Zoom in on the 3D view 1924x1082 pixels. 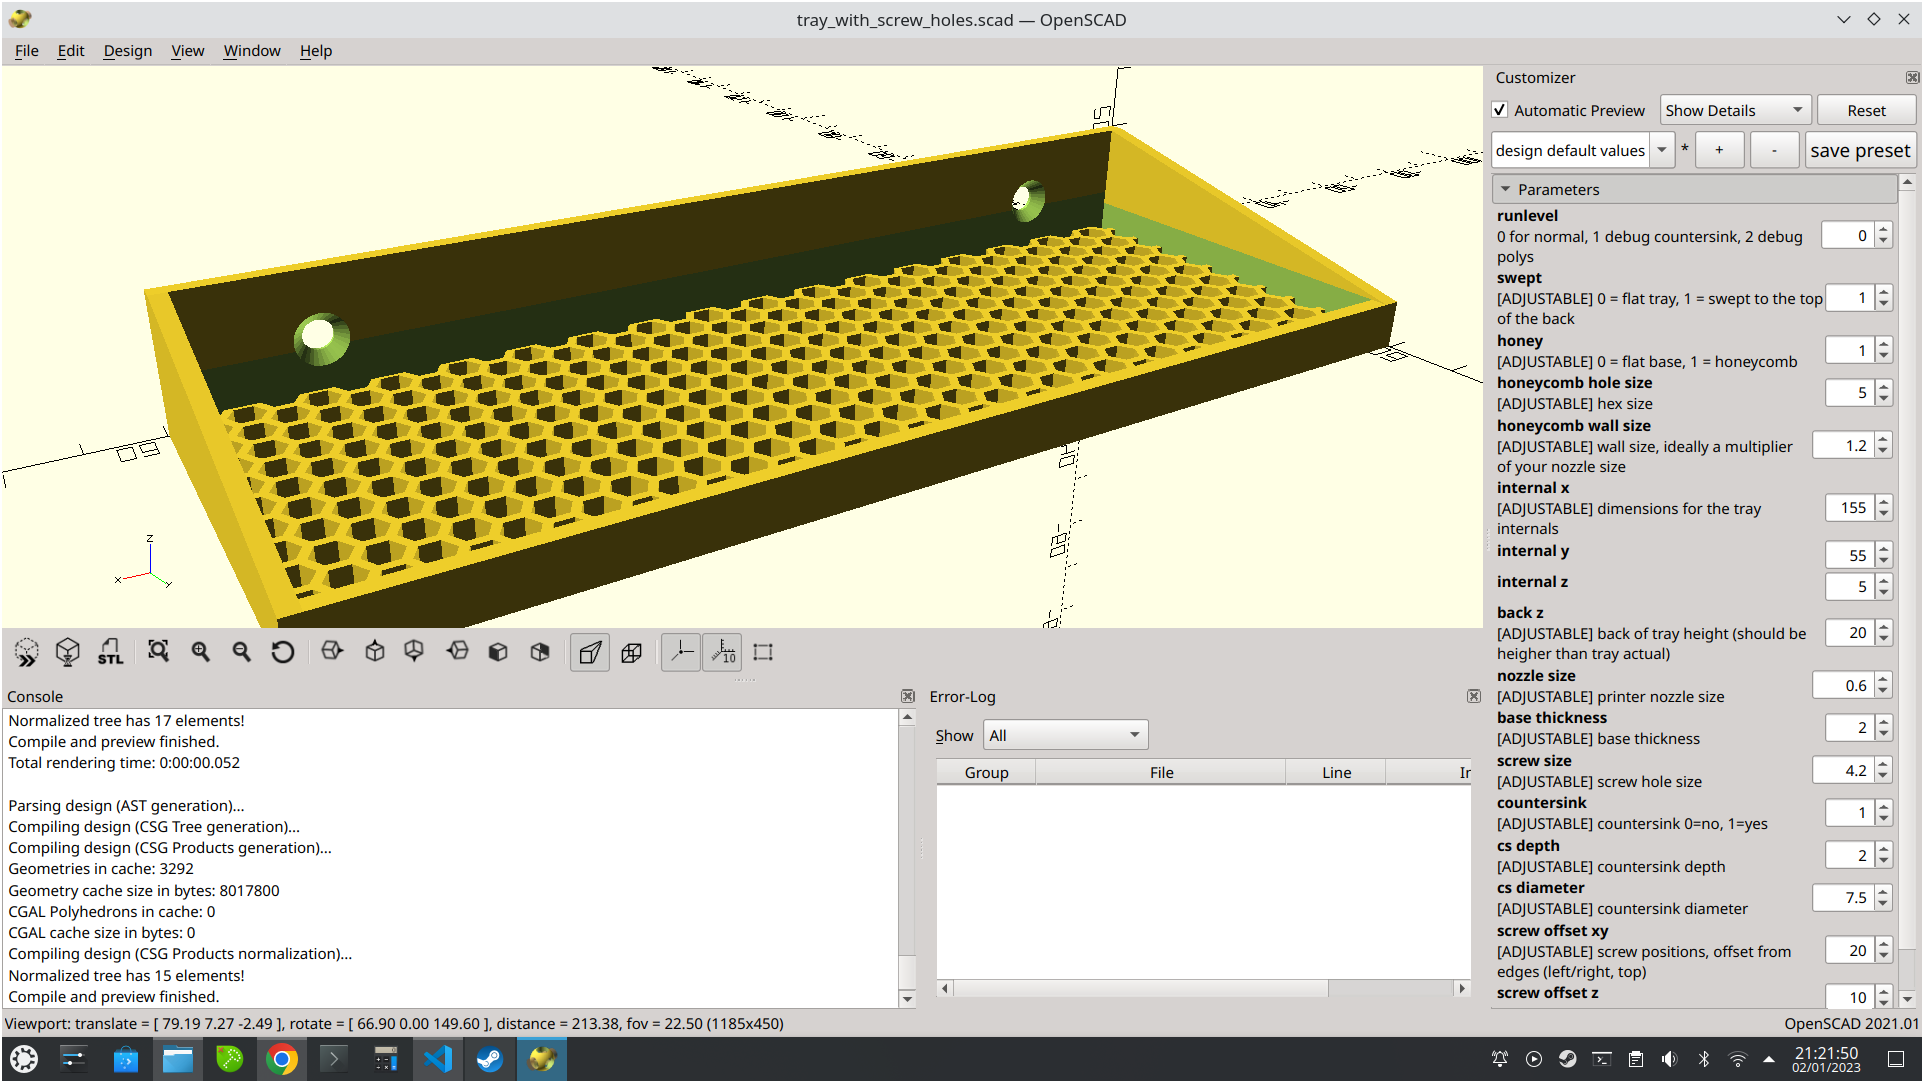[201, 652]
